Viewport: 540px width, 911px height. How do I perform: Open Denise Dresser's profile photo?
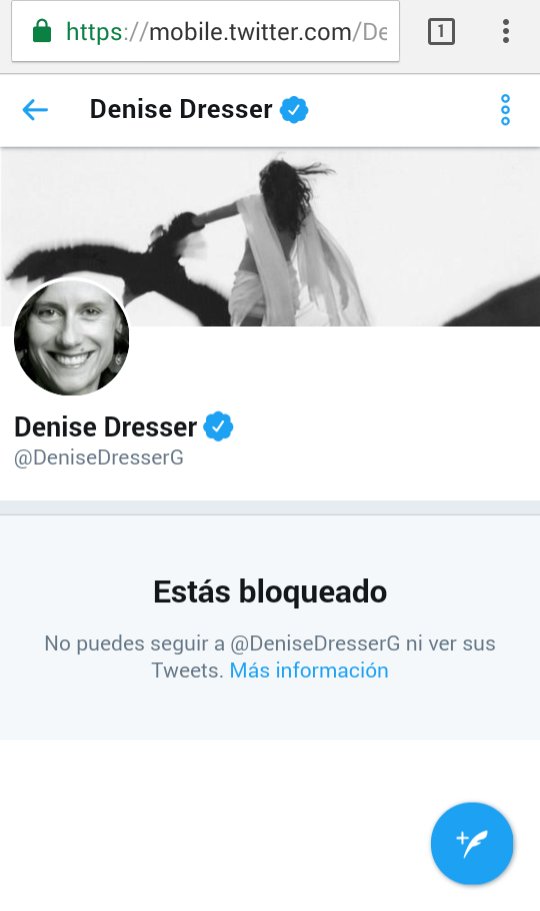pyautogui.click(x=71, y=338)
